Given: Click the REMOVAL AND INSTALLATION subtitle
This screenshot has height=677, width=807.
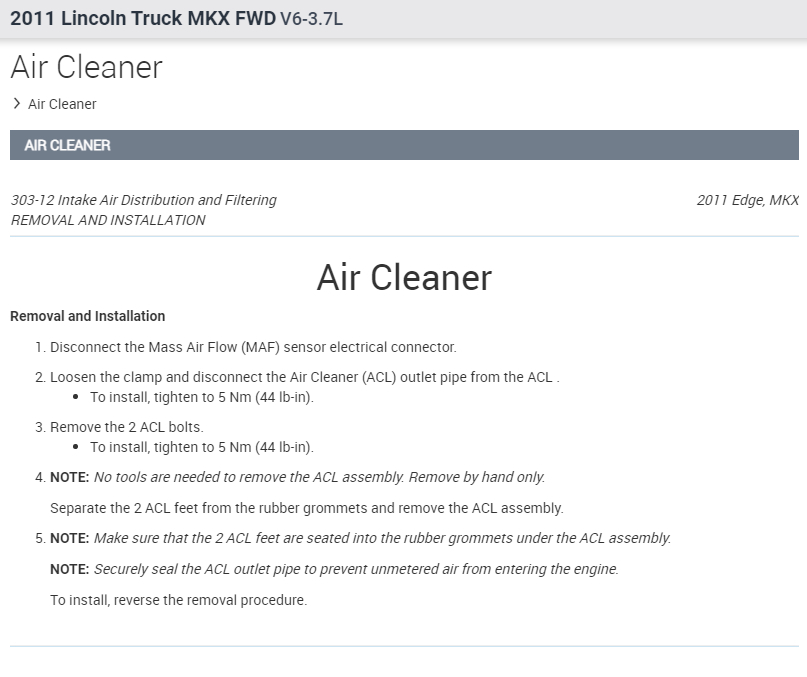Looking at the screenshot, I should pos(108,220).
